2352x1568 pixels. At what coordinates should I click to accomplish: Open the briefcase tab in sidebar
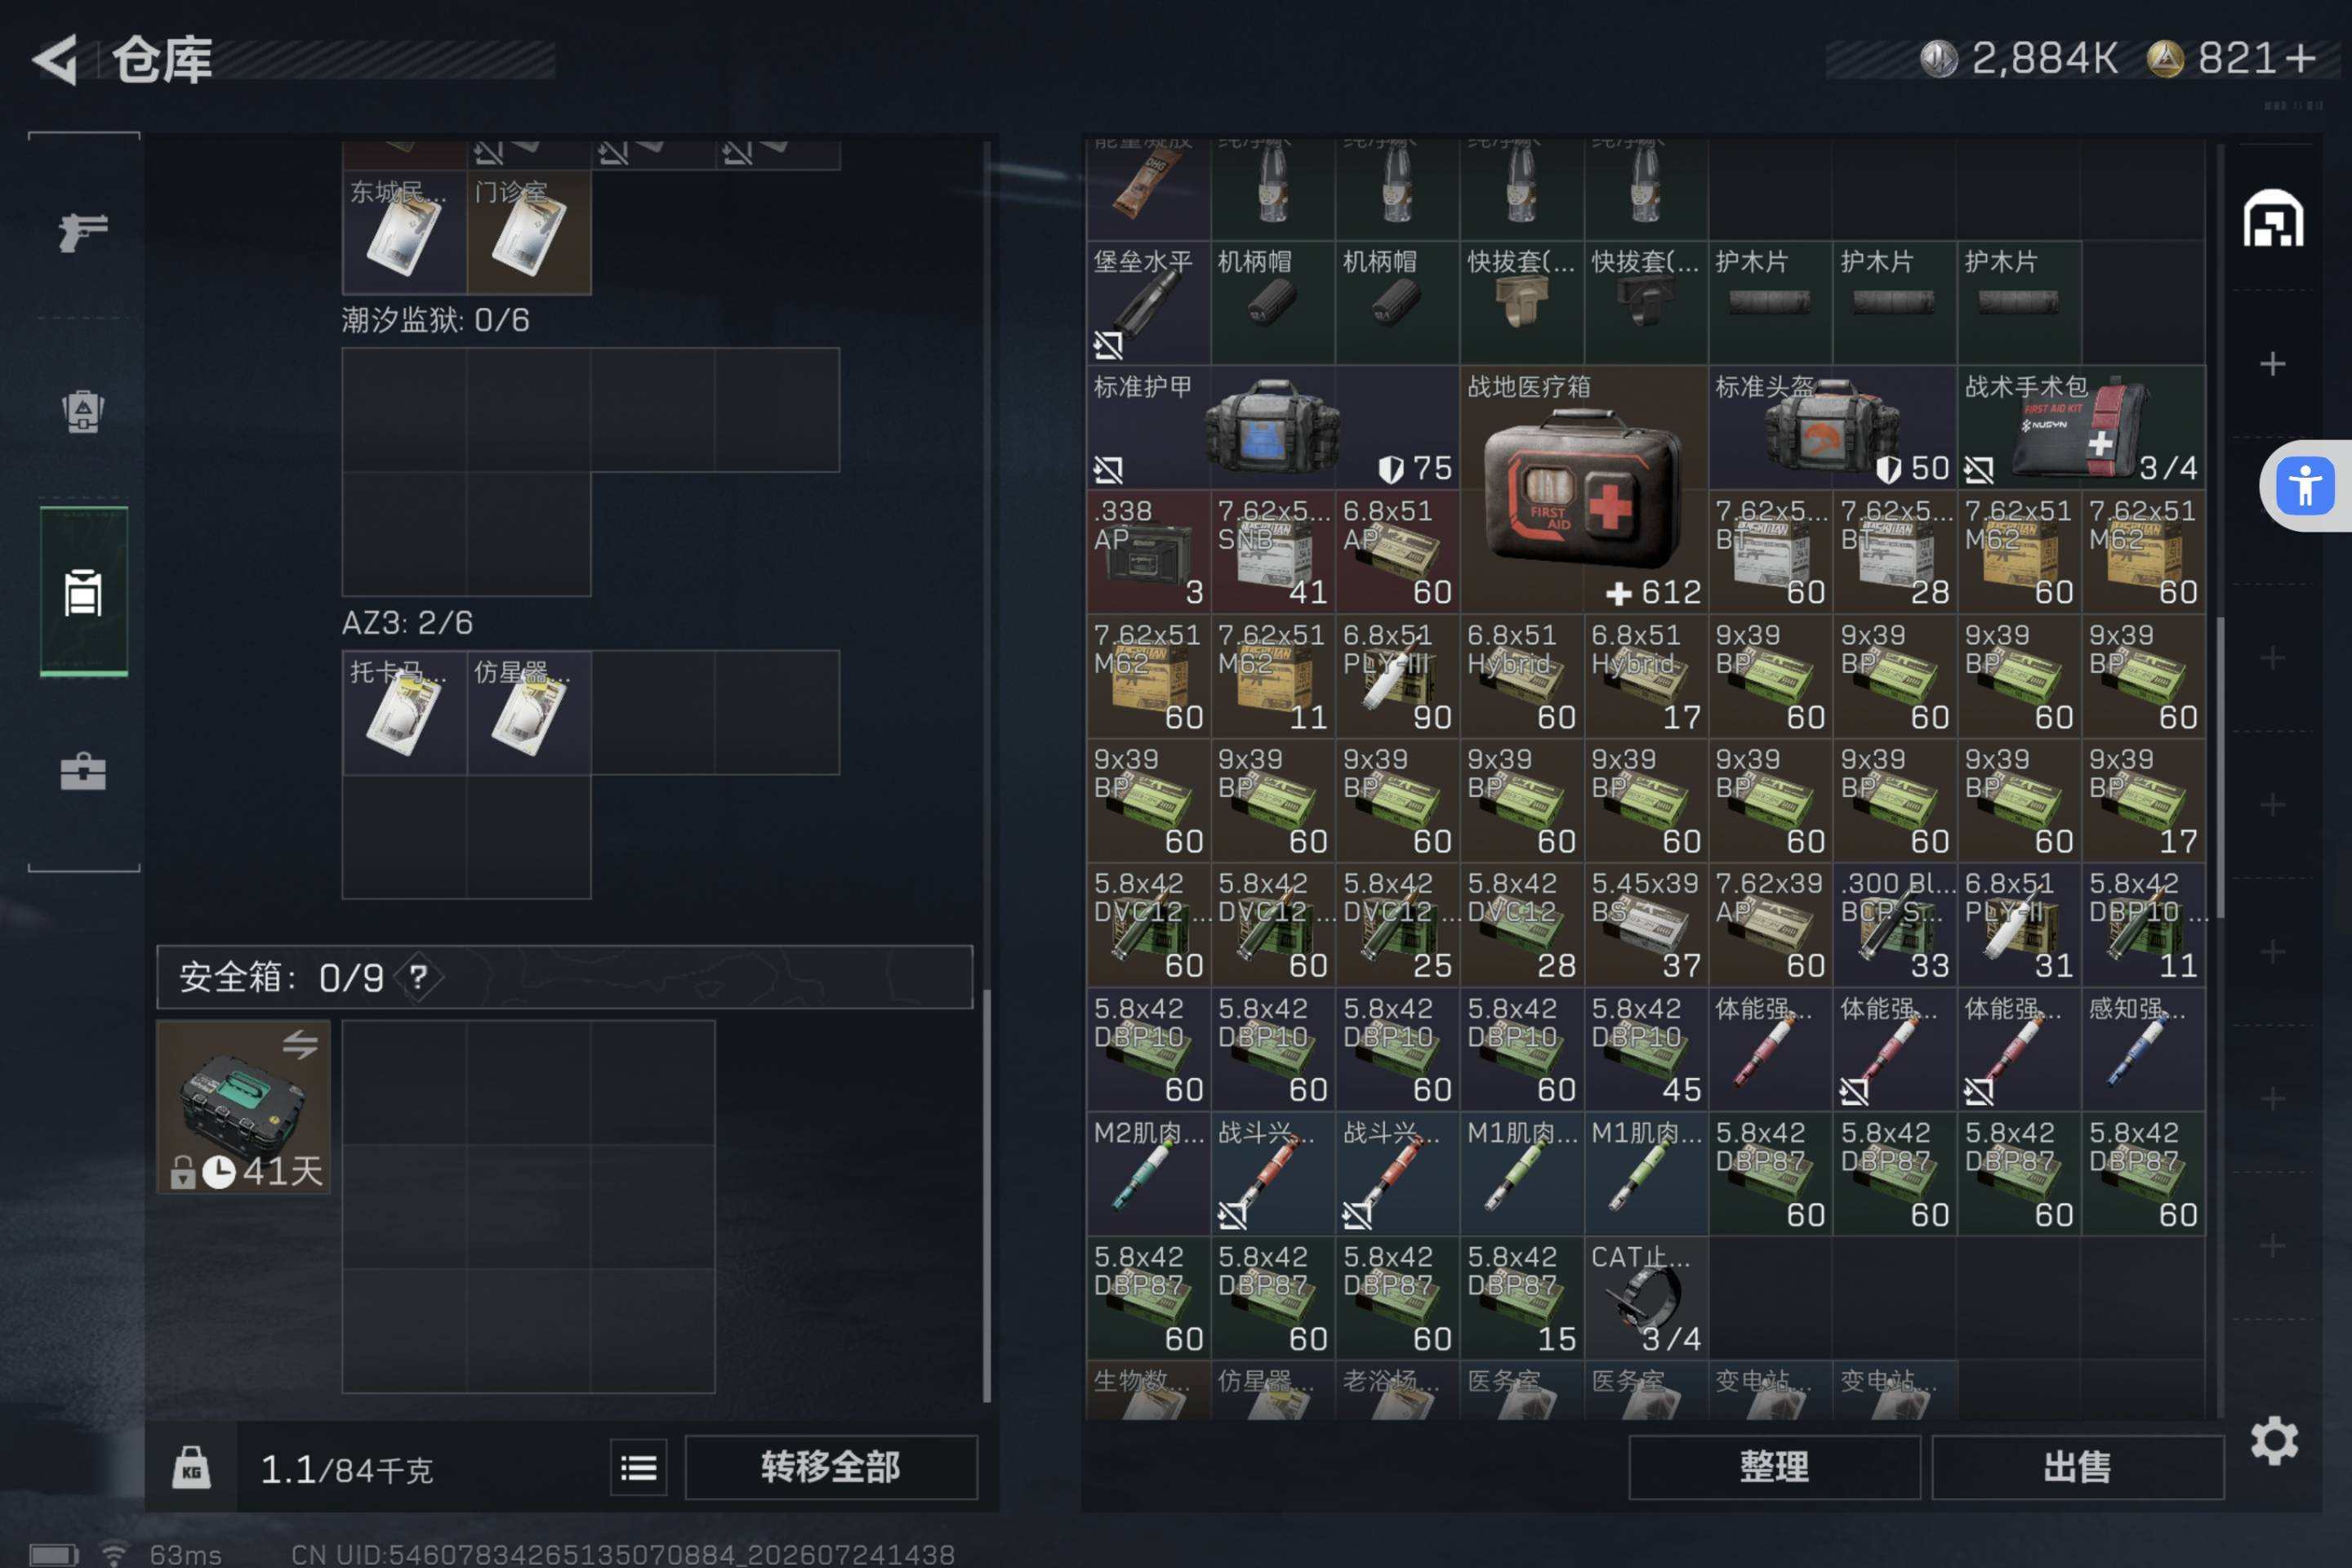83,772
